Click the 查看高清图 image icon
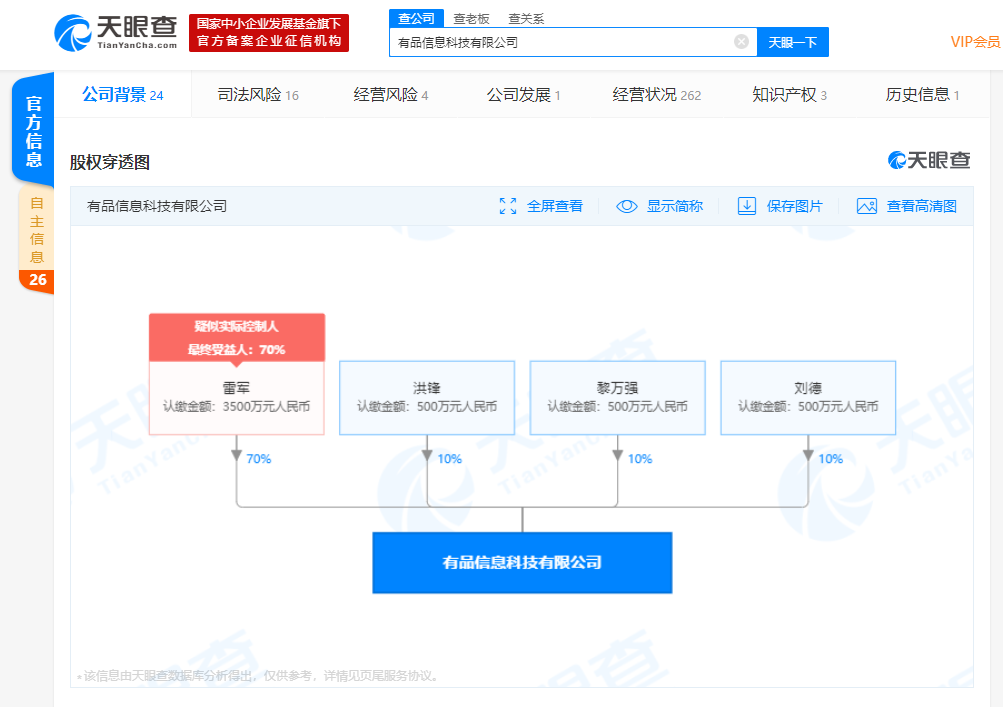This screenshot has height=707, width=1003. click(866, 205)
